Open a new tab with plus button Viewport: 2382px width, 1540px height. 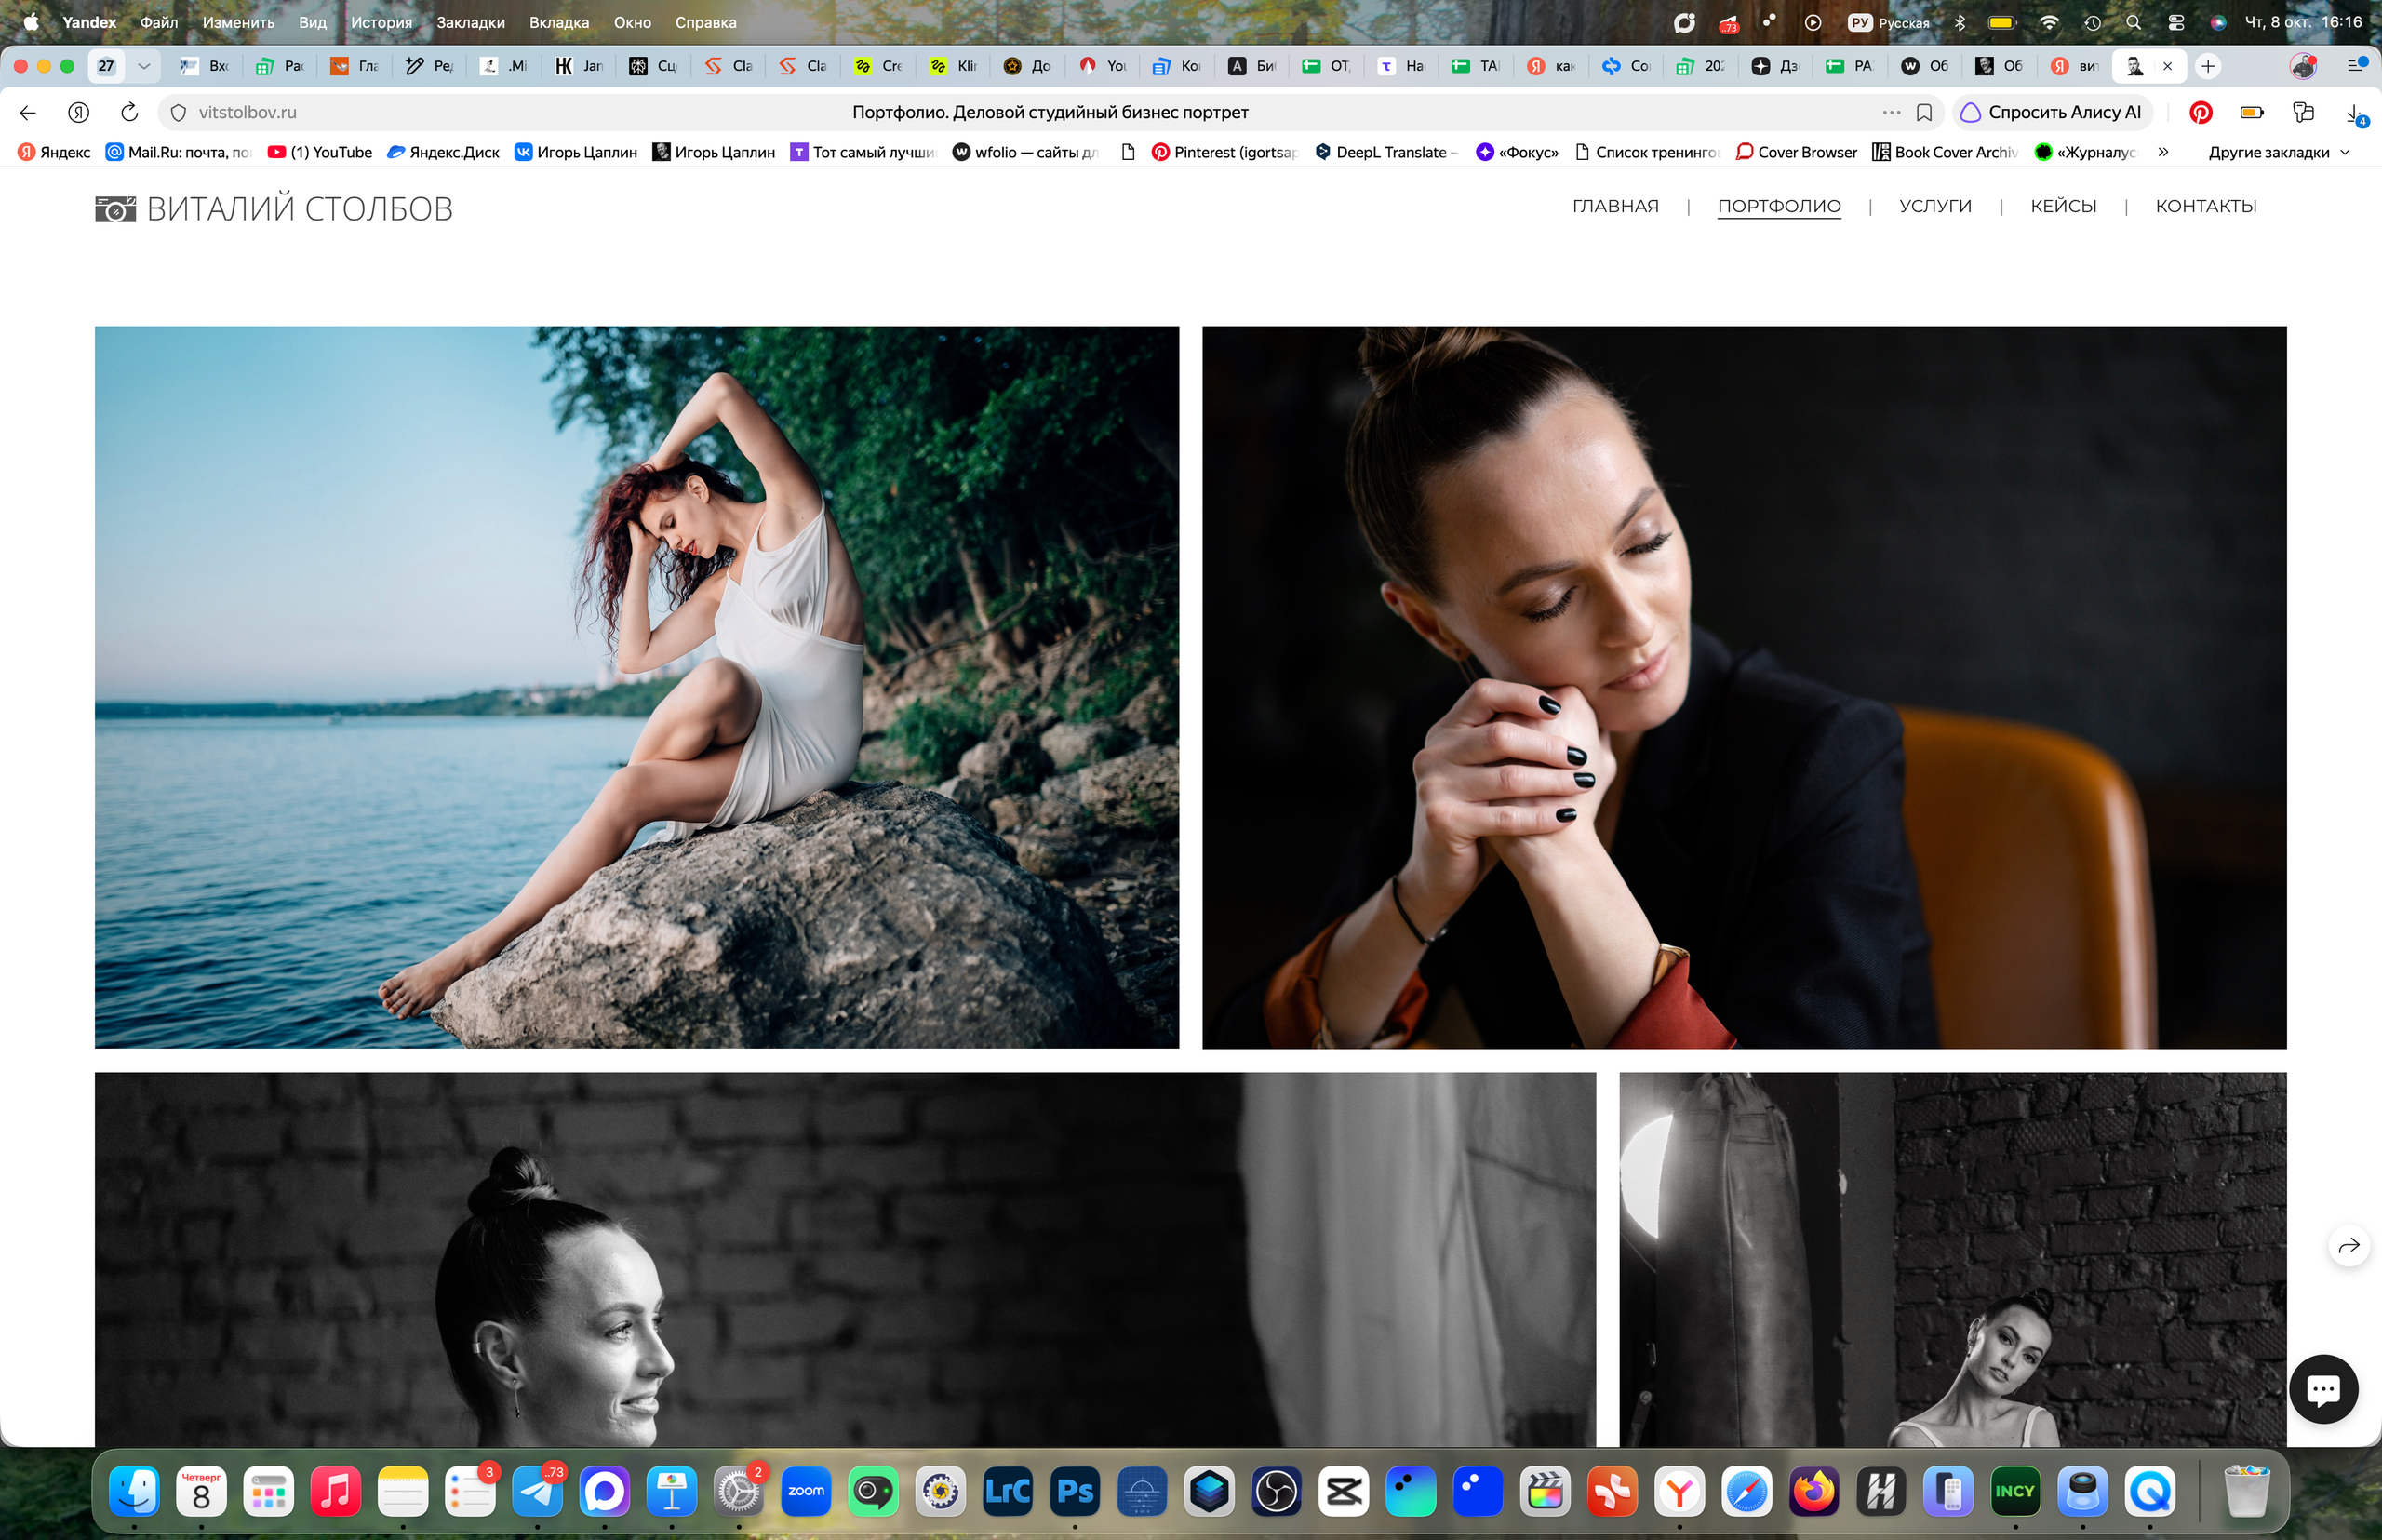tap(2208, 66)
